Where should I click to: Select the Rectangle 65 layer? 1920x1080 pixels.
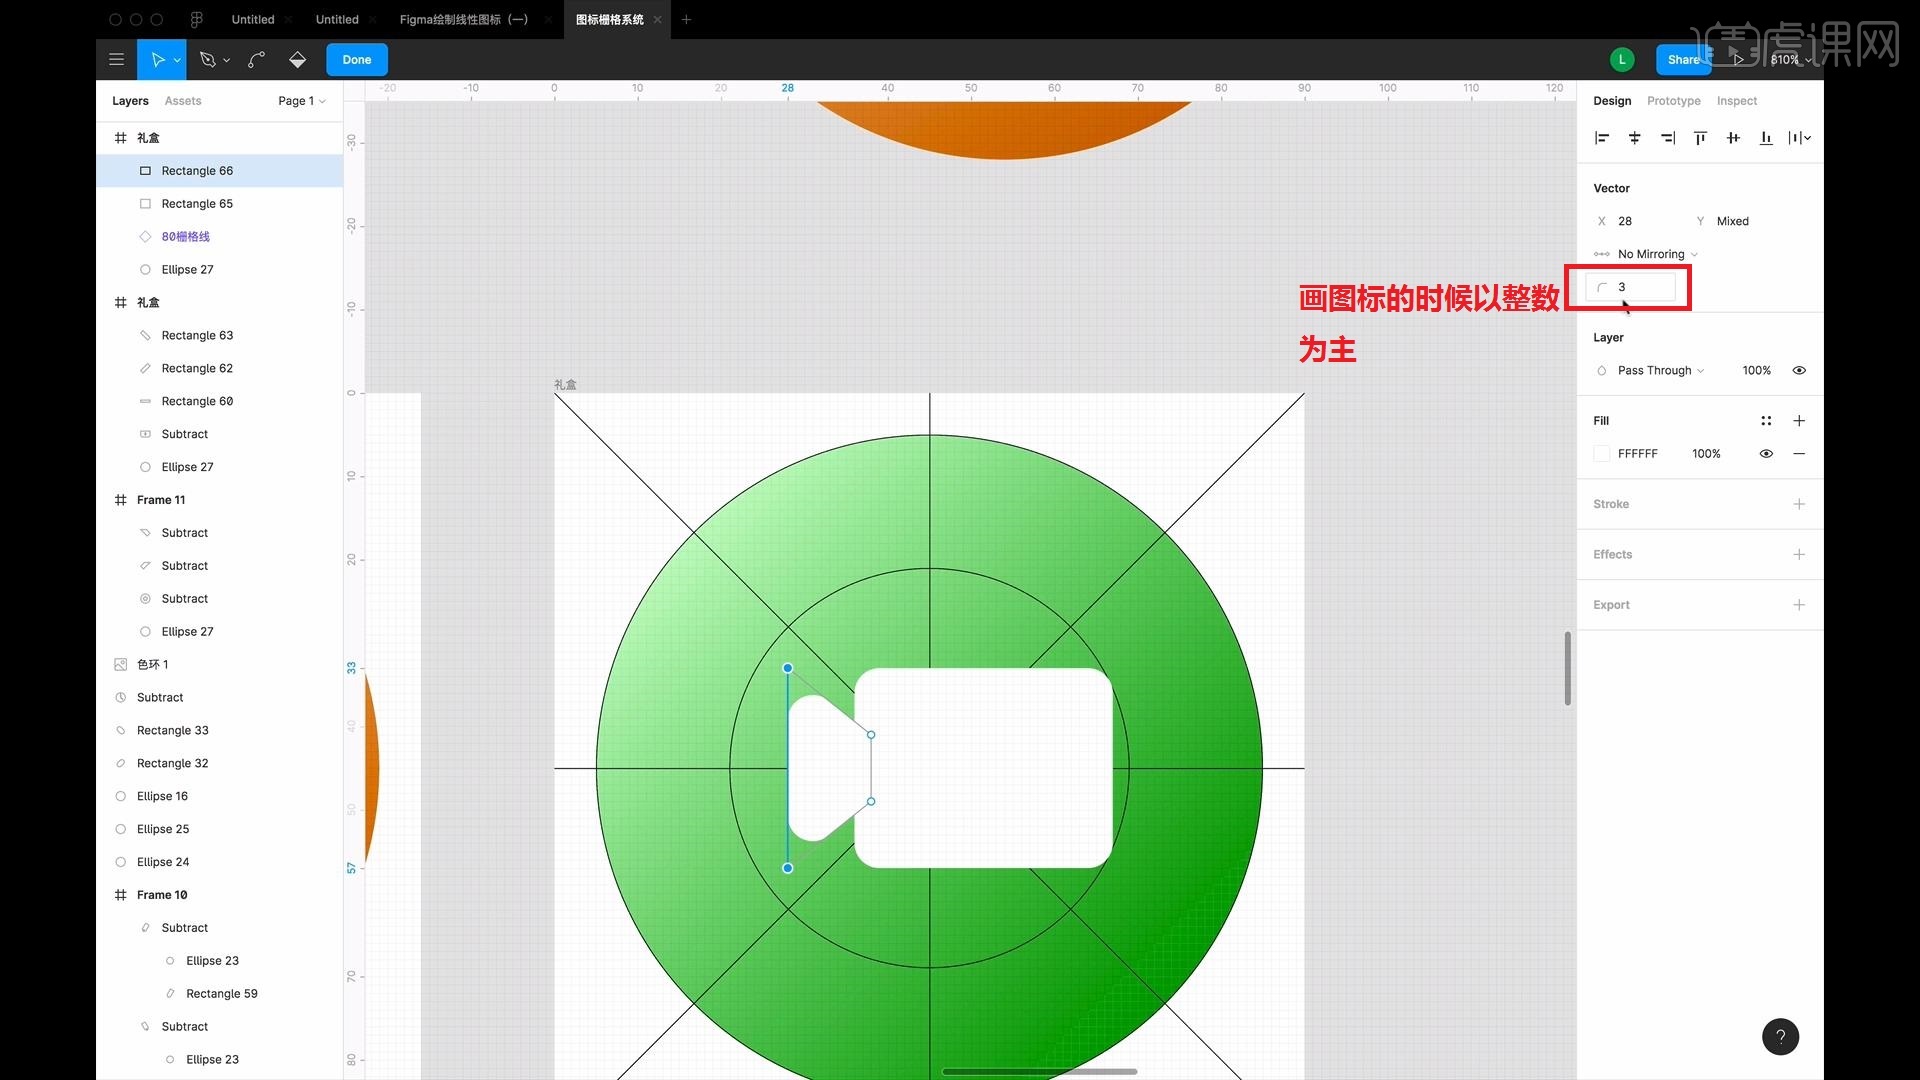(220, 204)
